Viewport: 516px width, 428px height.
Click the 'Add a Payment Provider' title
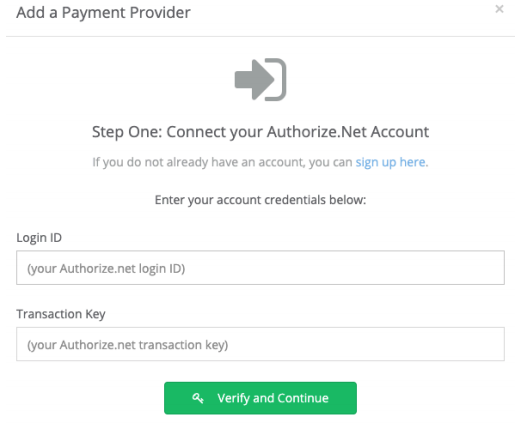pyautogui.click(x=103, y=13)
